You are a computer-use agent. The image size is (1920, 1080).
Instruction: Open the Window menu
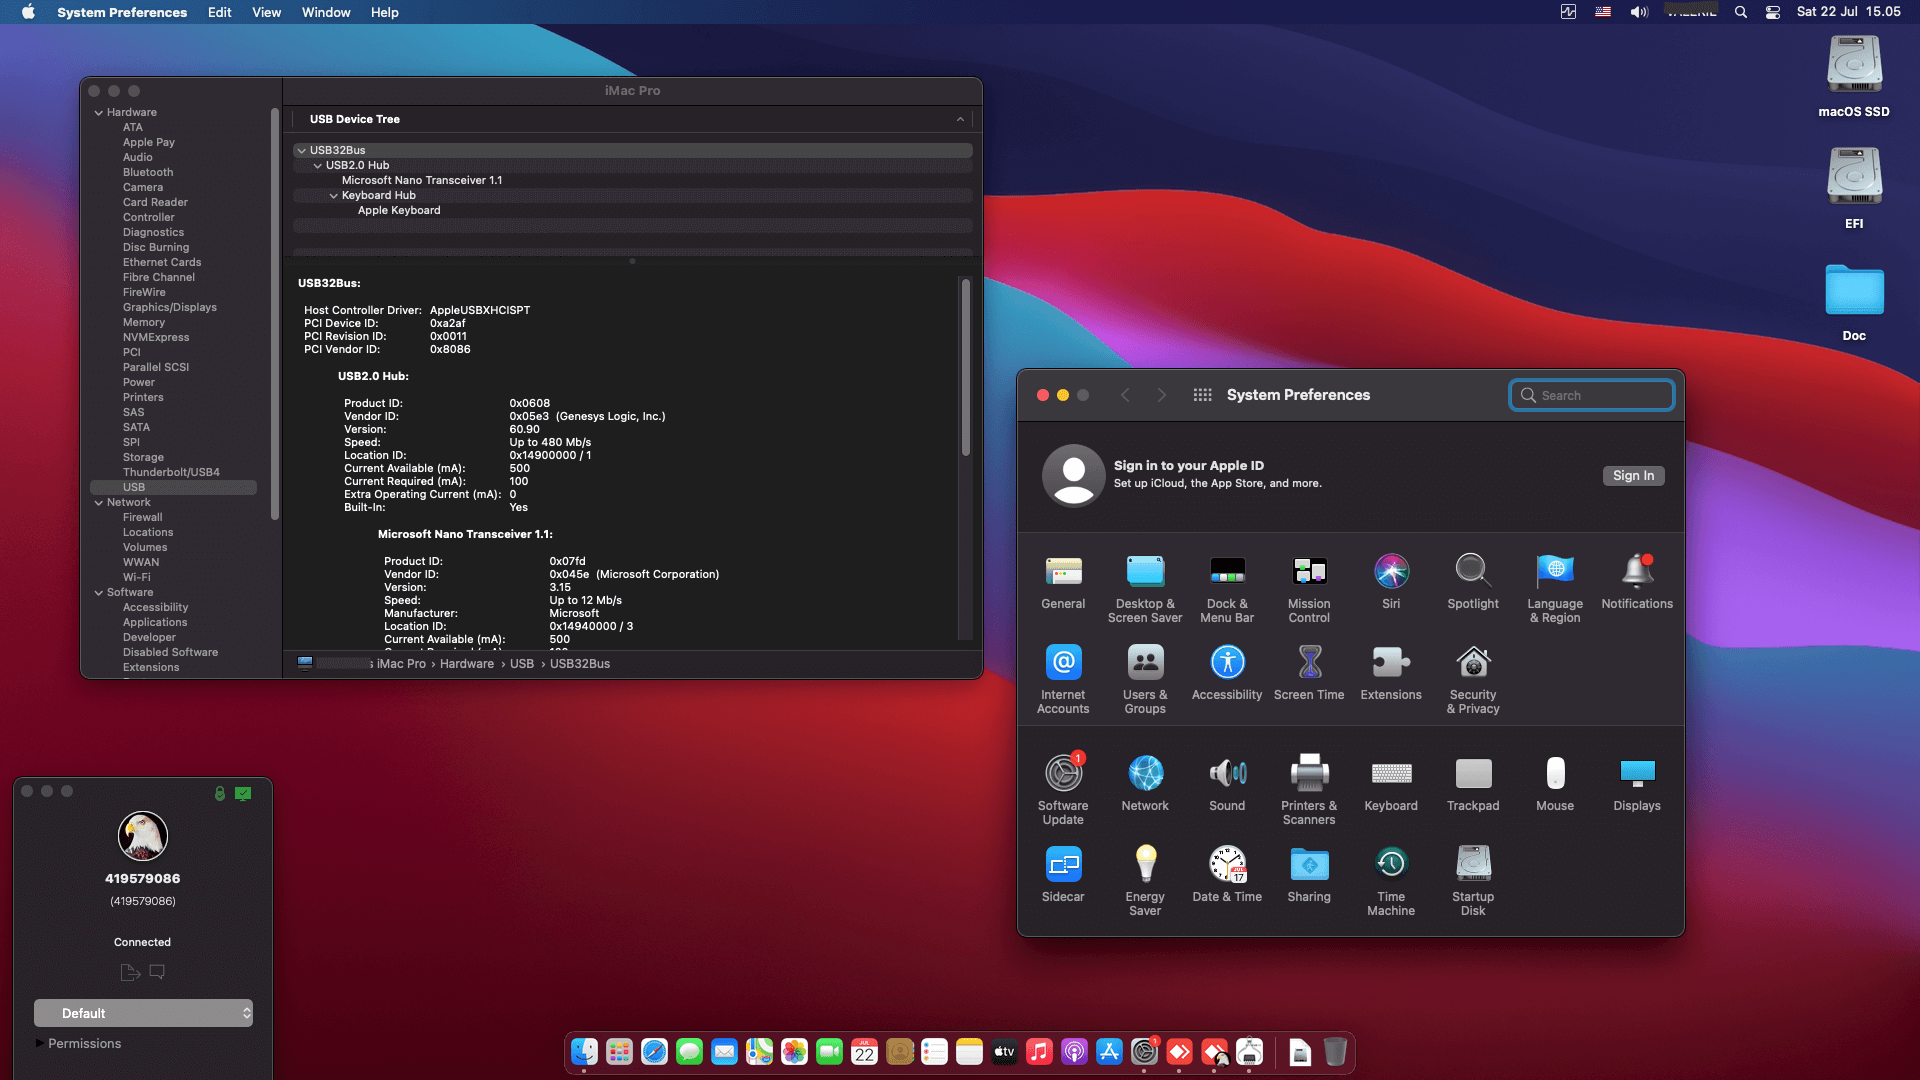[326, 12]
